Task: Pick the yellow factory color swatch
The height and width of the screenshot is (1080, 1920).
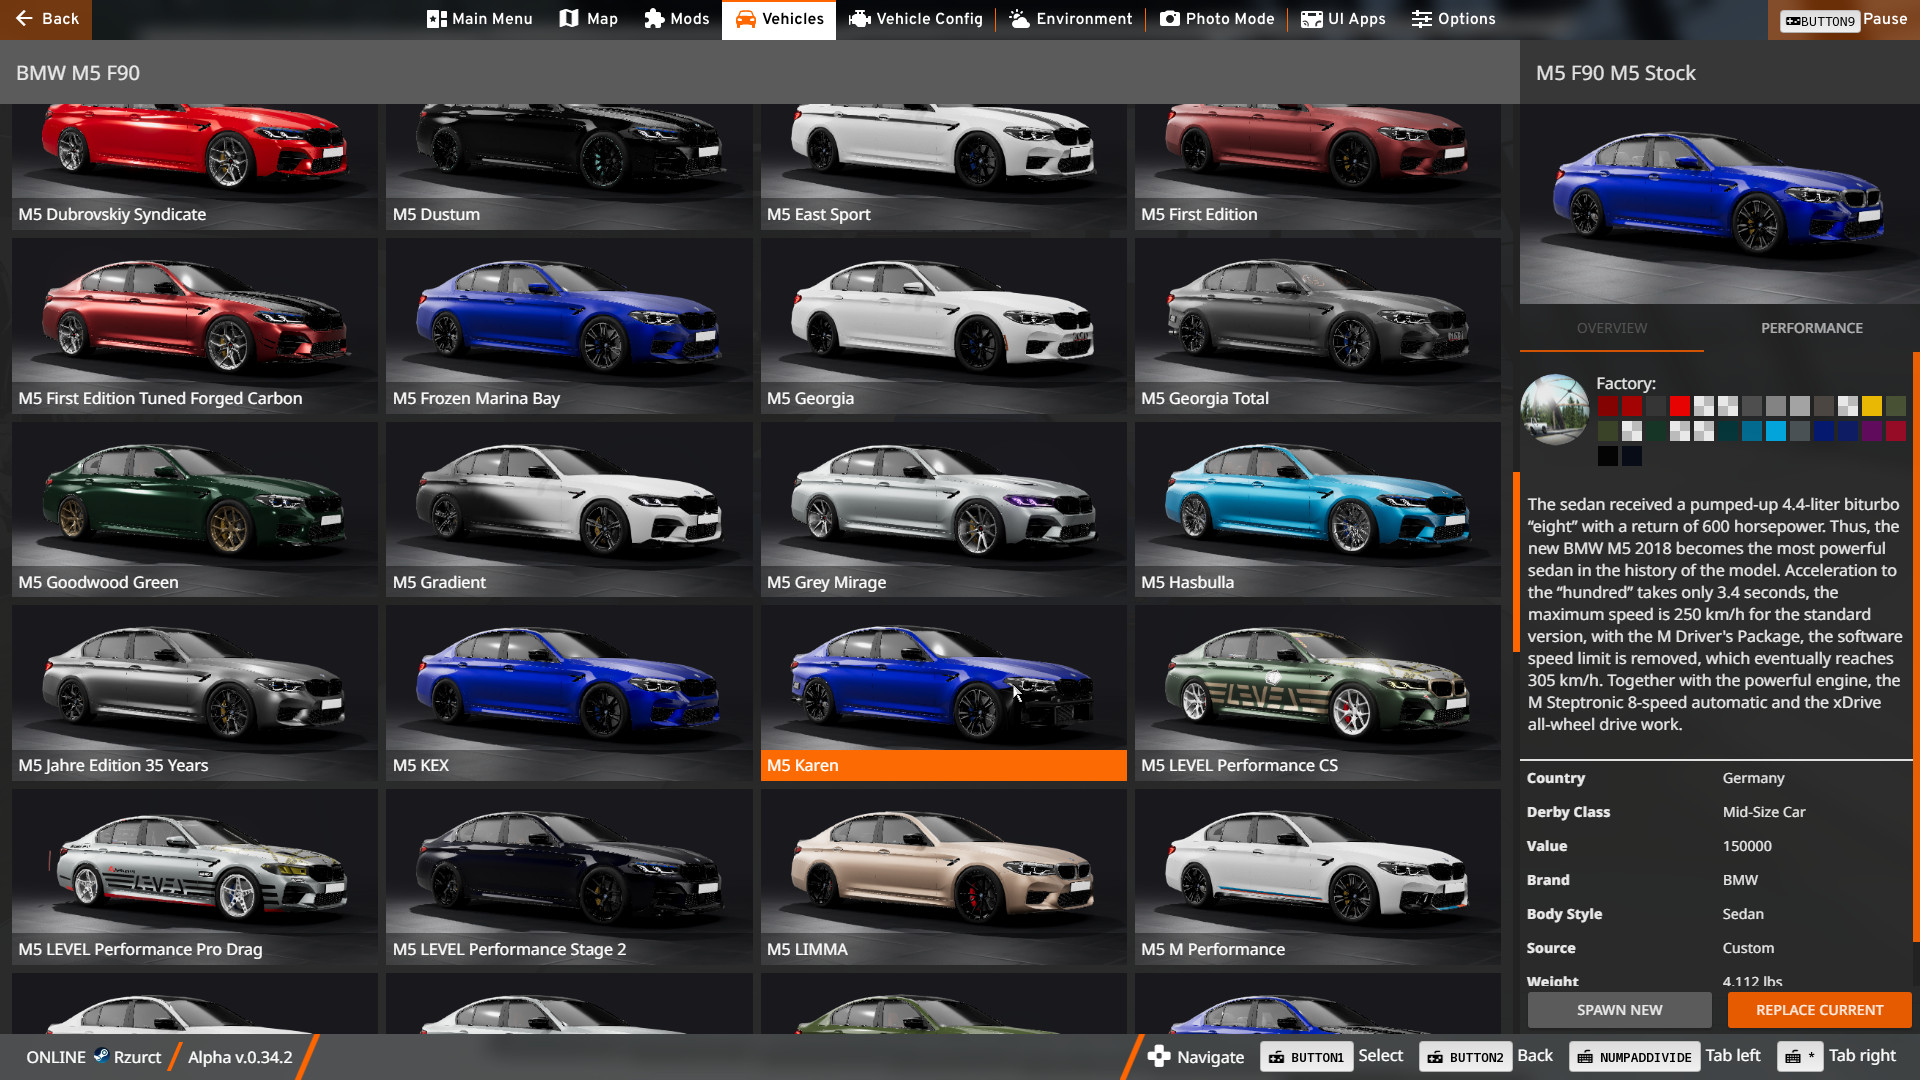Action: [1871, 406]
